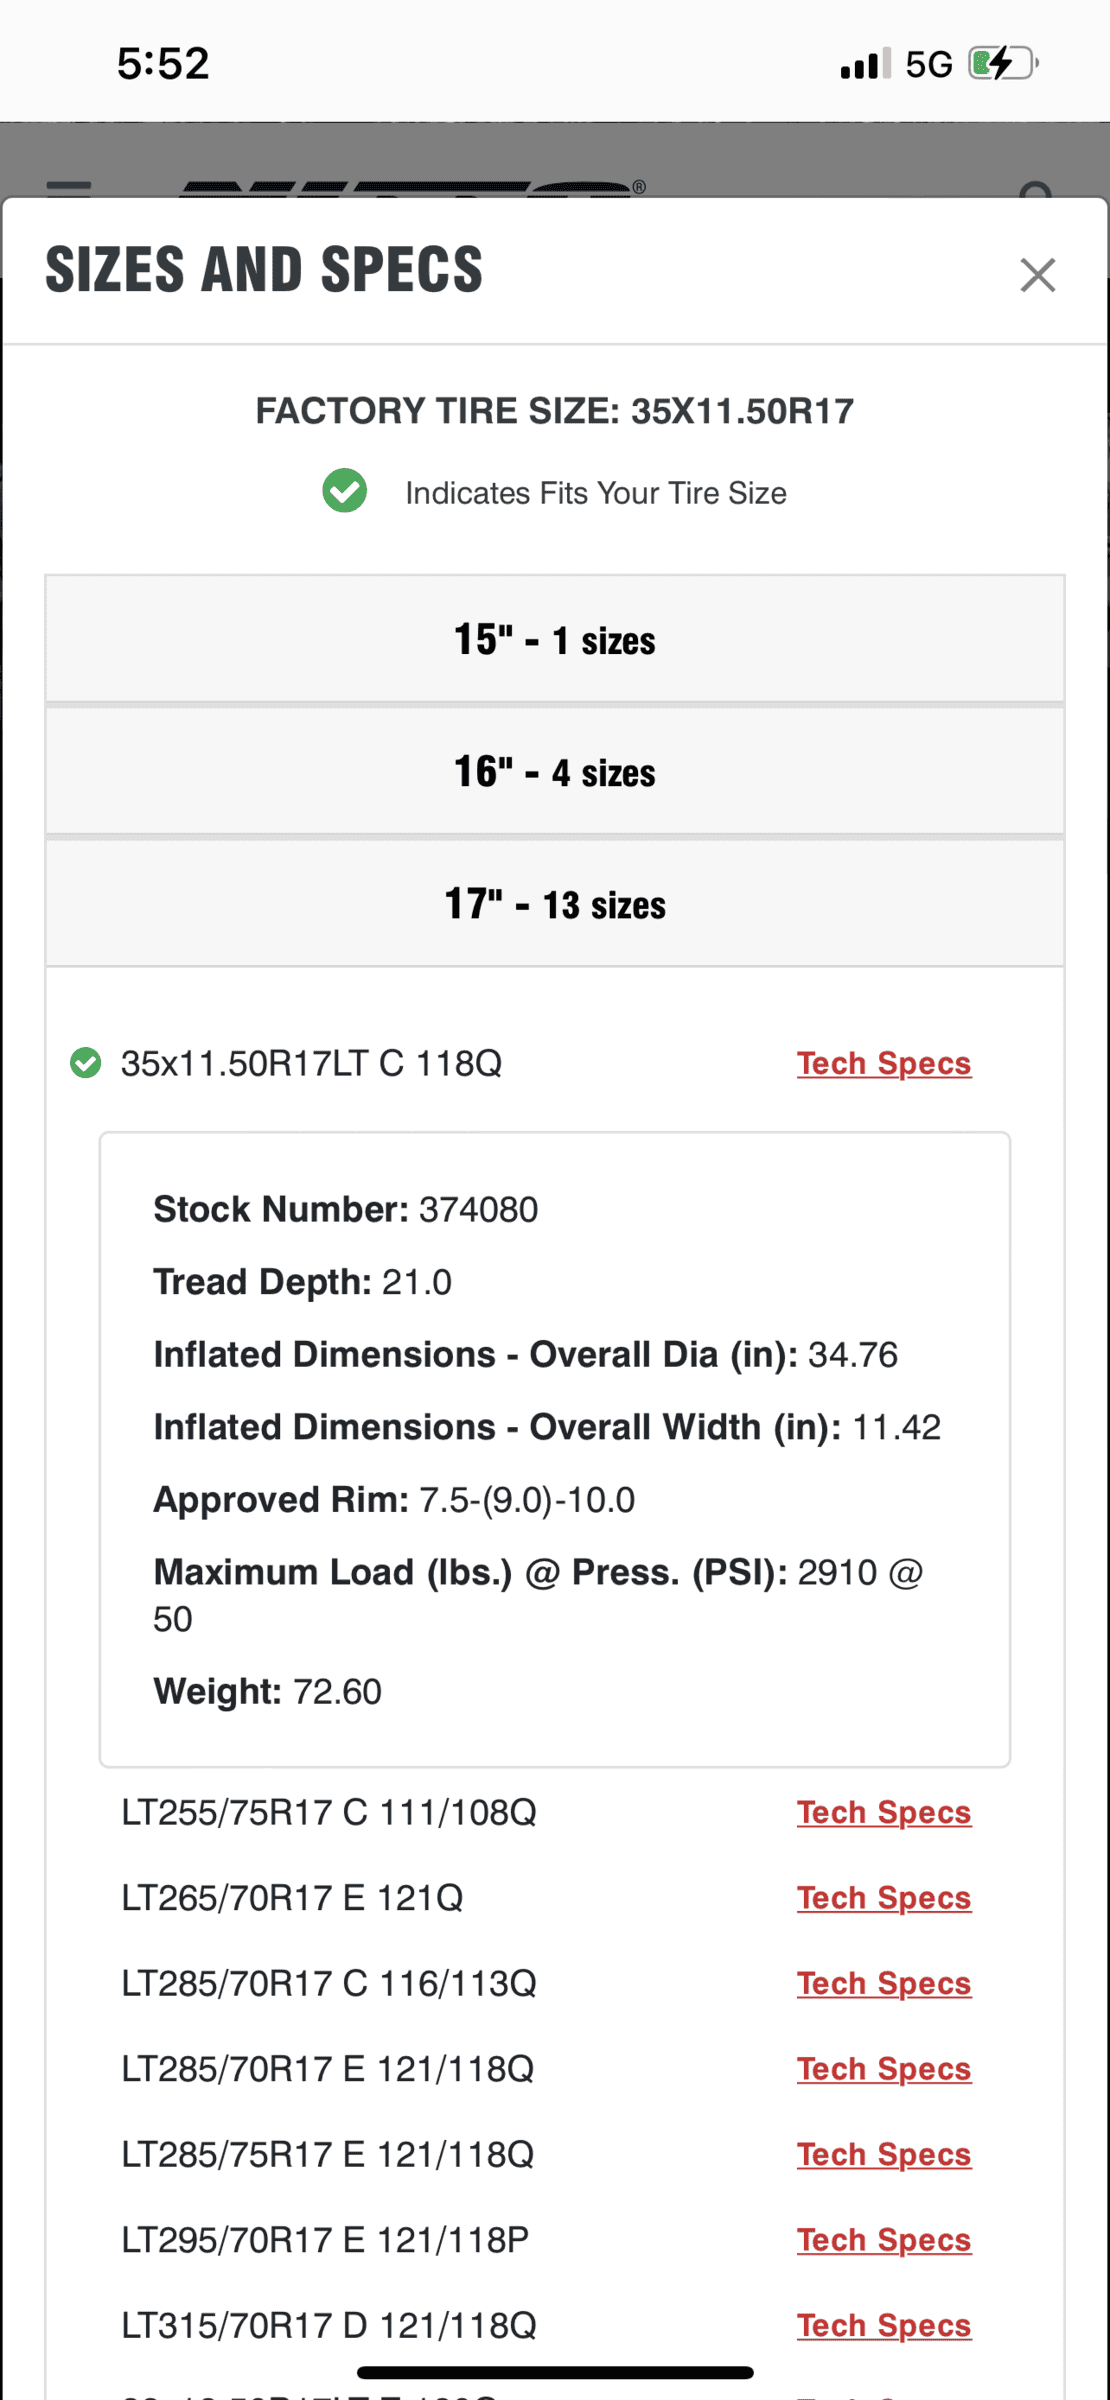The width and height of the screenshot is (1110, 2400).
Task: Tap the battery charging icon in status bar
Action: [1003, 64]
